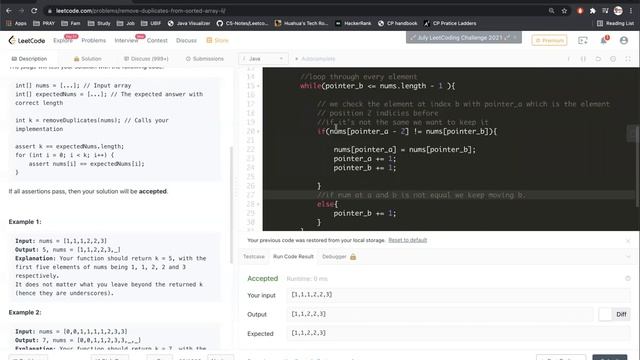Dismiss the code restored notice
The height and width of the screenshot is (360, 640).
pyautogui.click(x=628, y=241)
